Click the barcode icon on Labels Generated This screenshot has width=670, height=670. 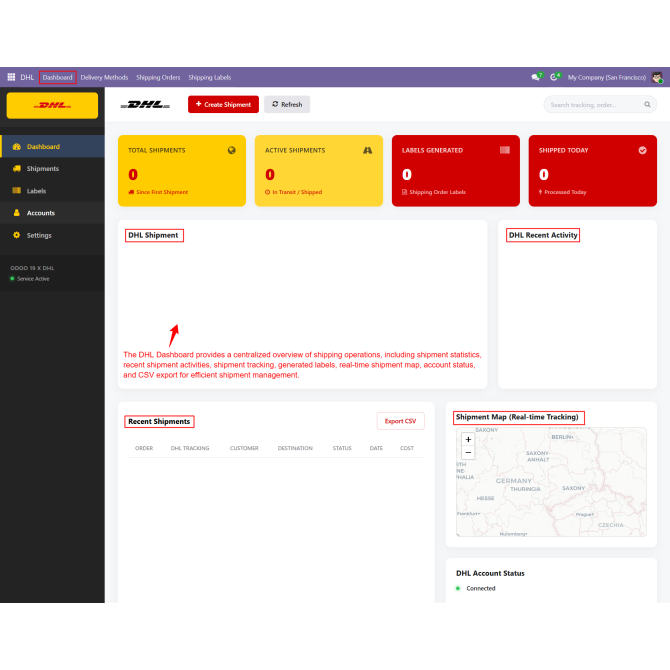505,150
